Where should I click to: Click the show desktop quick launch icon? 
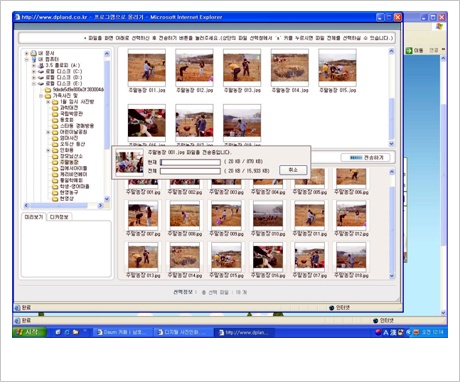coord(58,332)
